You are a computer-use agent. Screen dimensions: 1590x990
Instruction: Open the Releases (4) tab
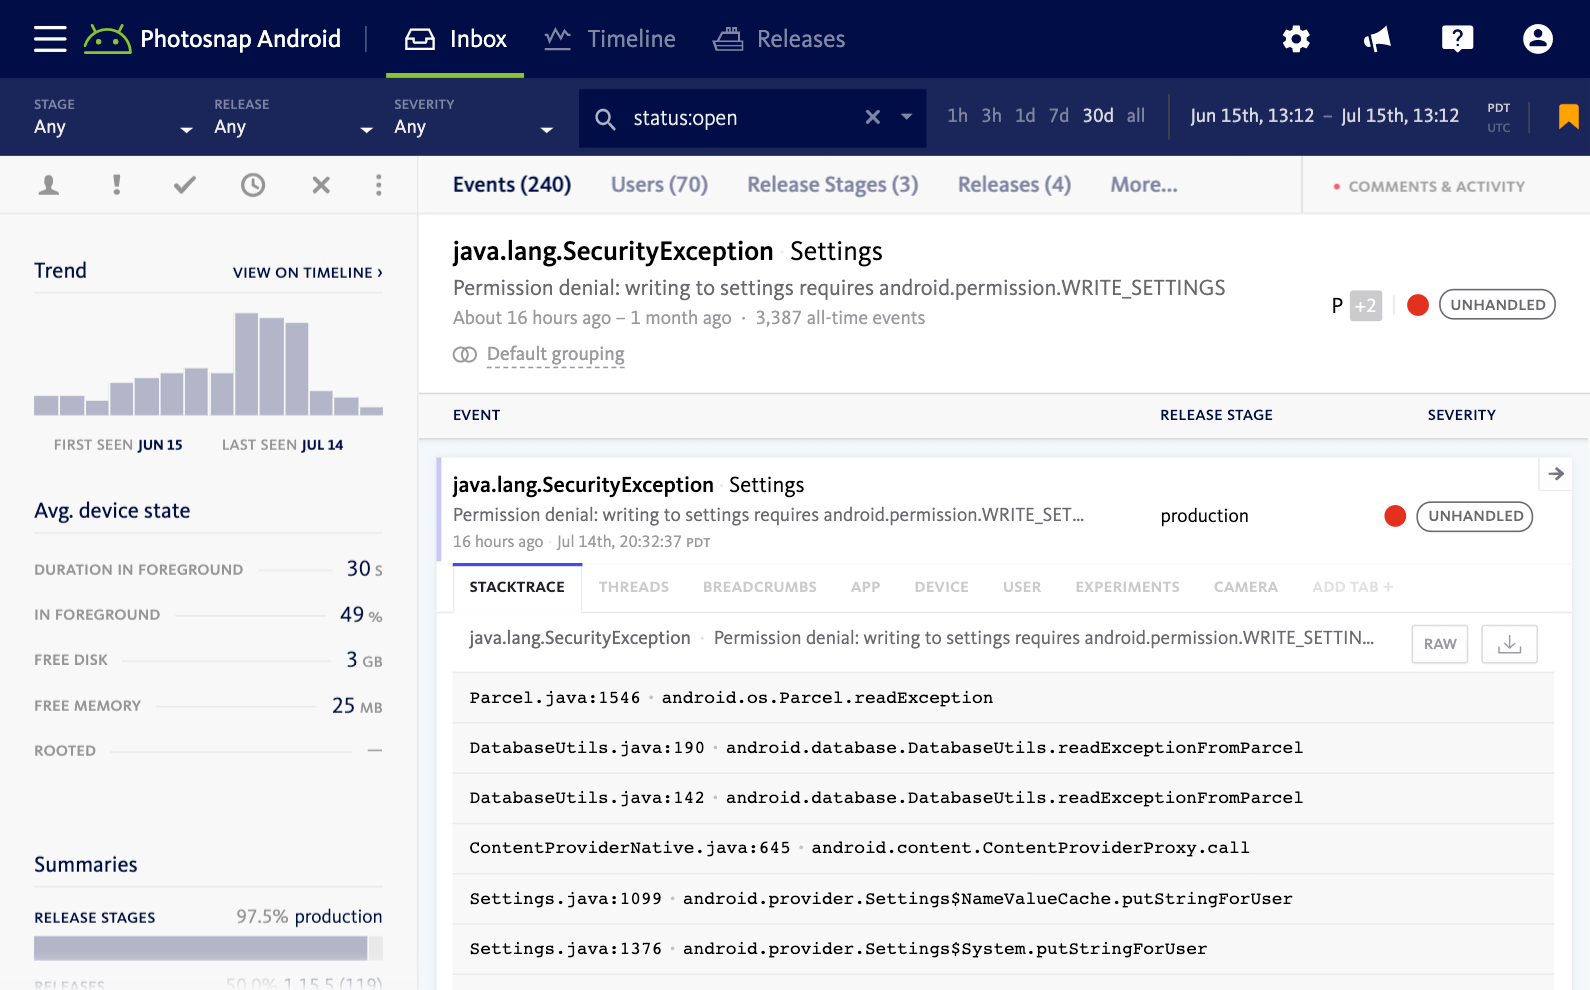(1014, 185)
